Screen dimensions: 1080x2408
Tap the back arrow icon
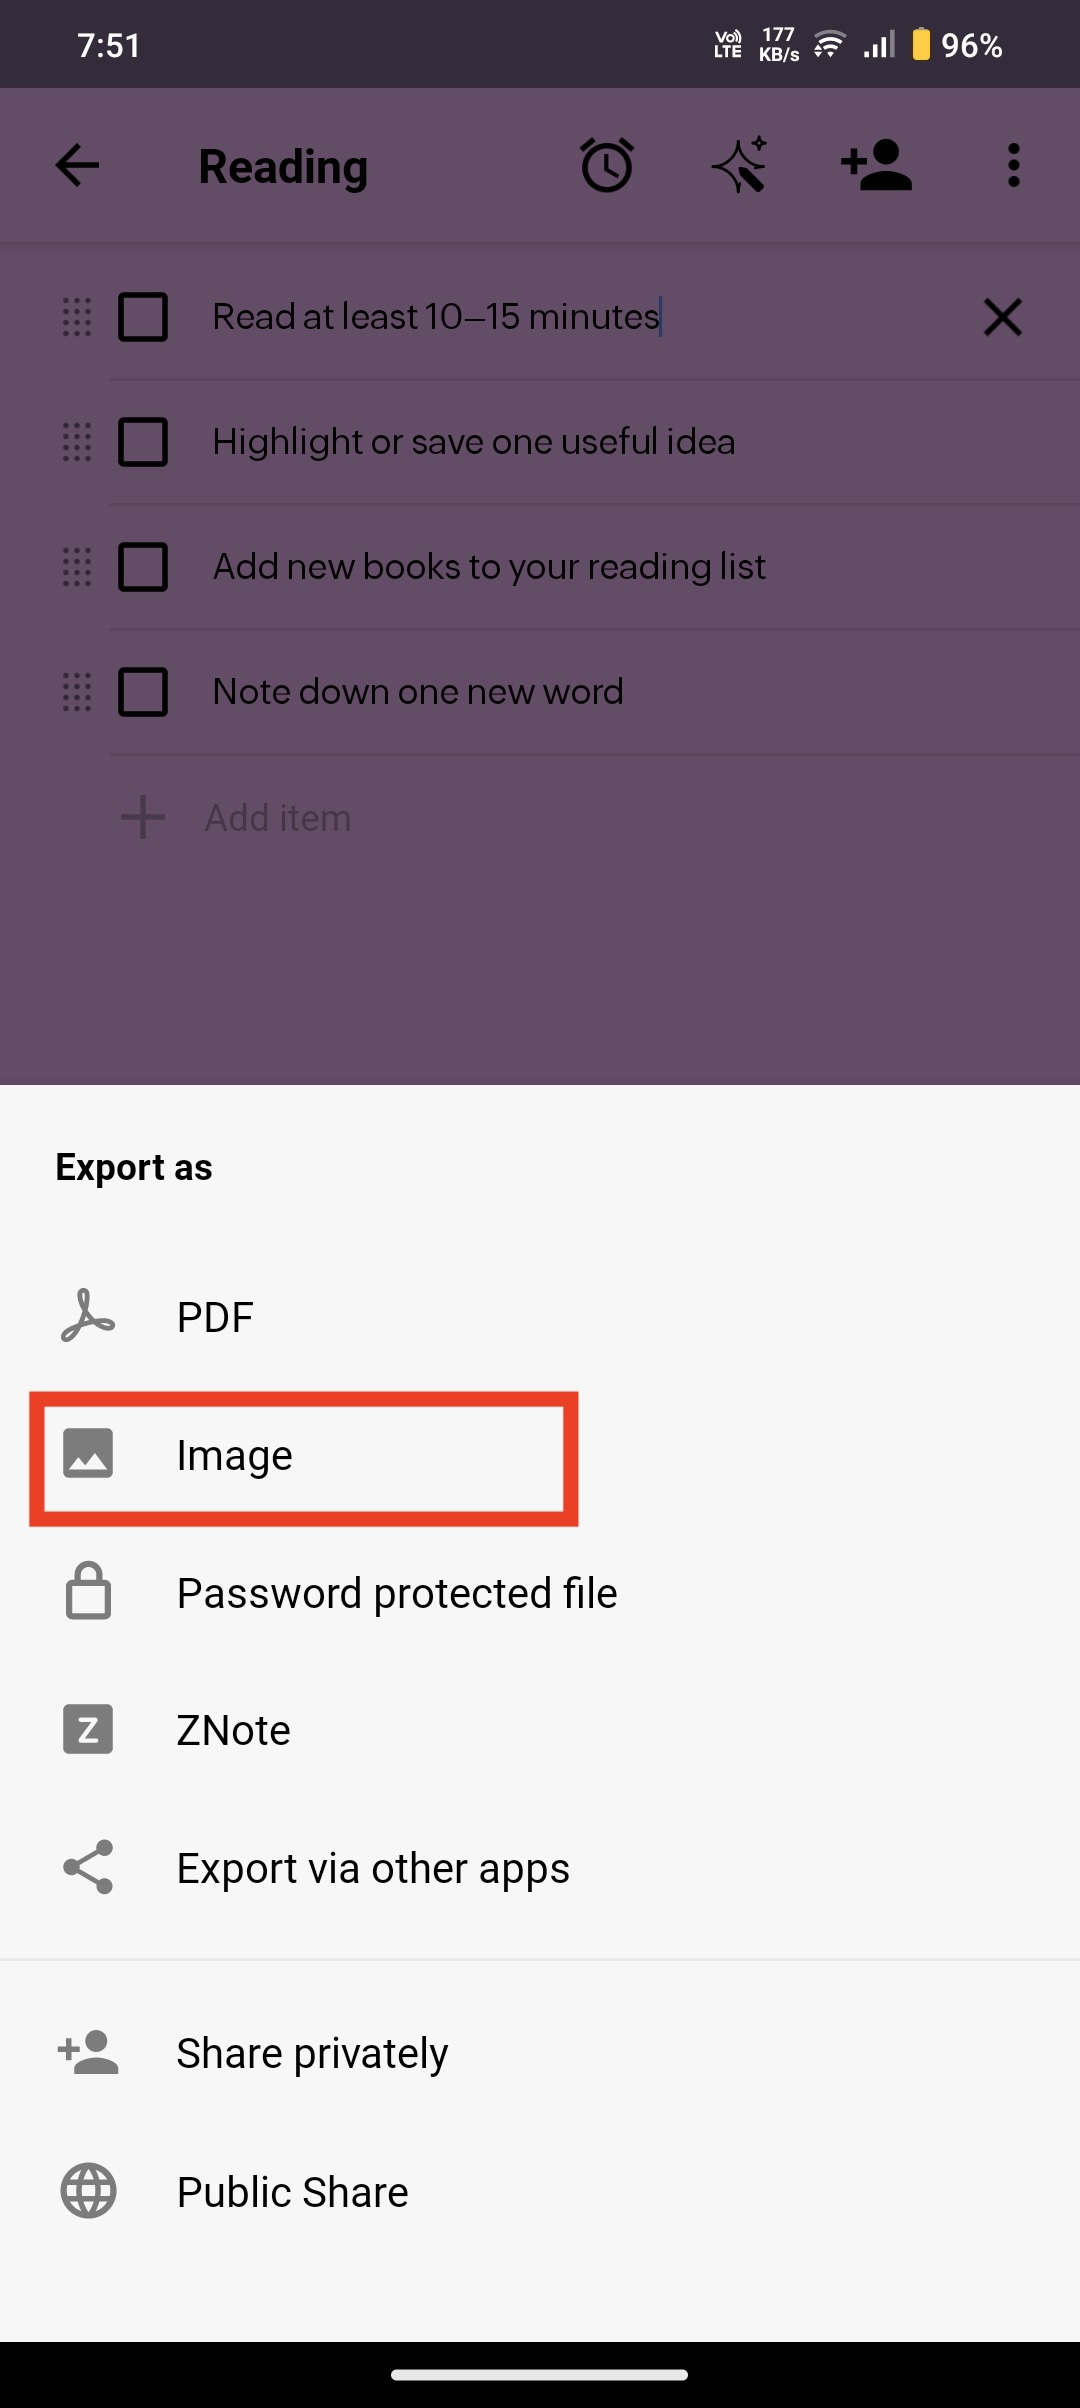[77, 166]
